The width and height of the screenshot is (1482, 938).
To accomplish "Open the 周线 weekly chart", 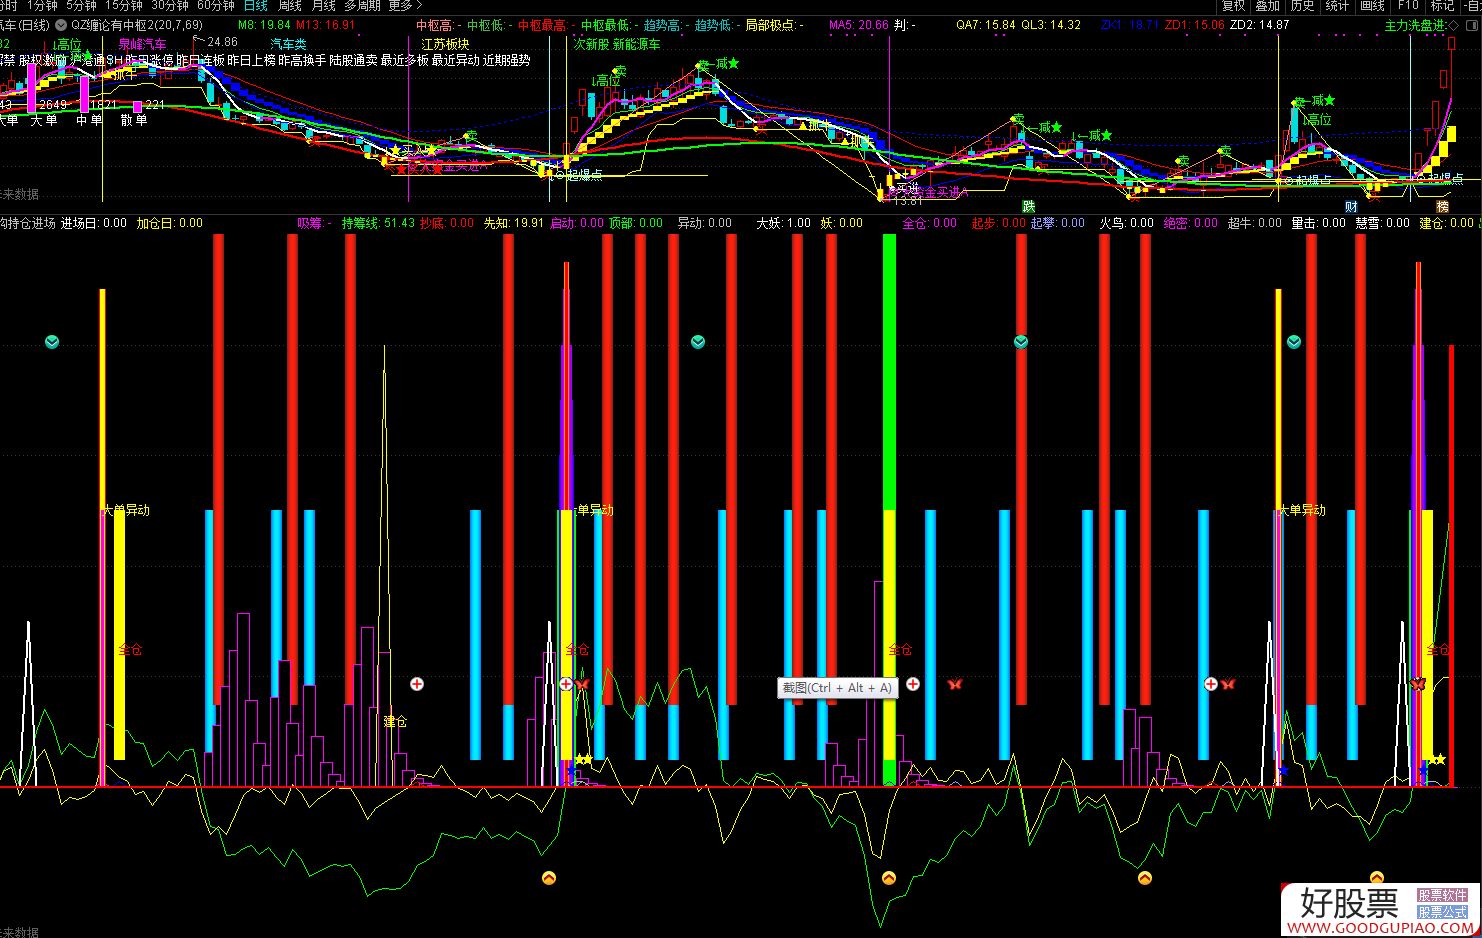I will (290, 6).
